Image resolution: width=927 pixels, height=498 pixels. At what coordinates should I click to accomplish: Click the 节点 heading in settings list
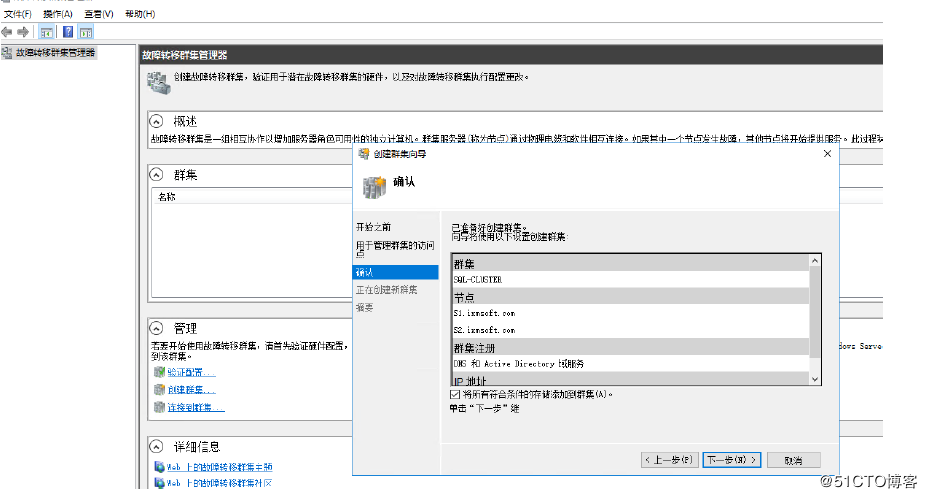464,297
